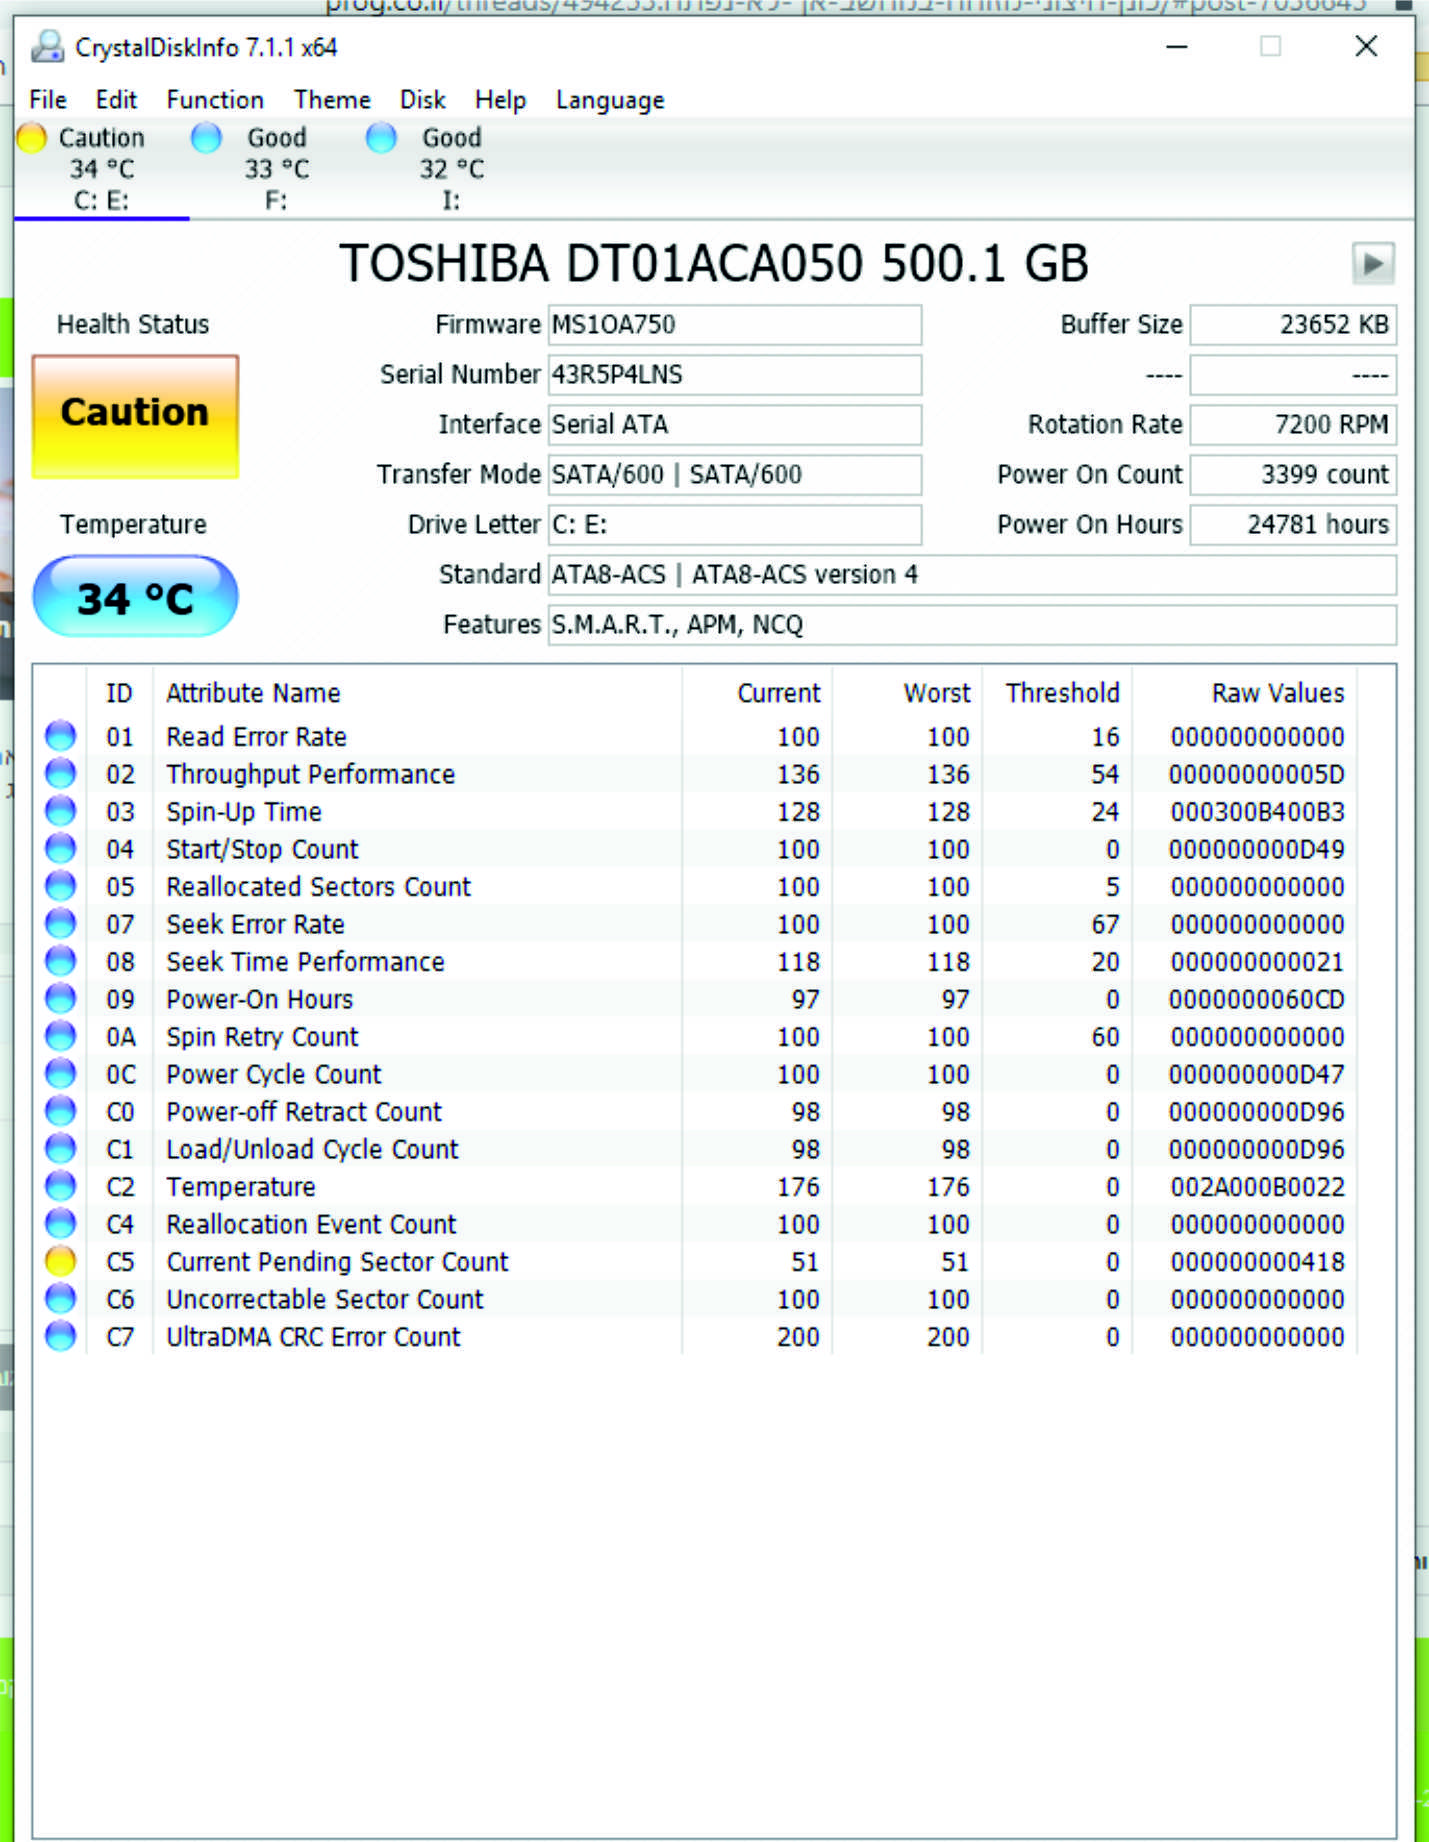Click yellow caution icon for Current Pending Sector Count
Viewport: 1429px width, 1842px height.
point(61,1261)
